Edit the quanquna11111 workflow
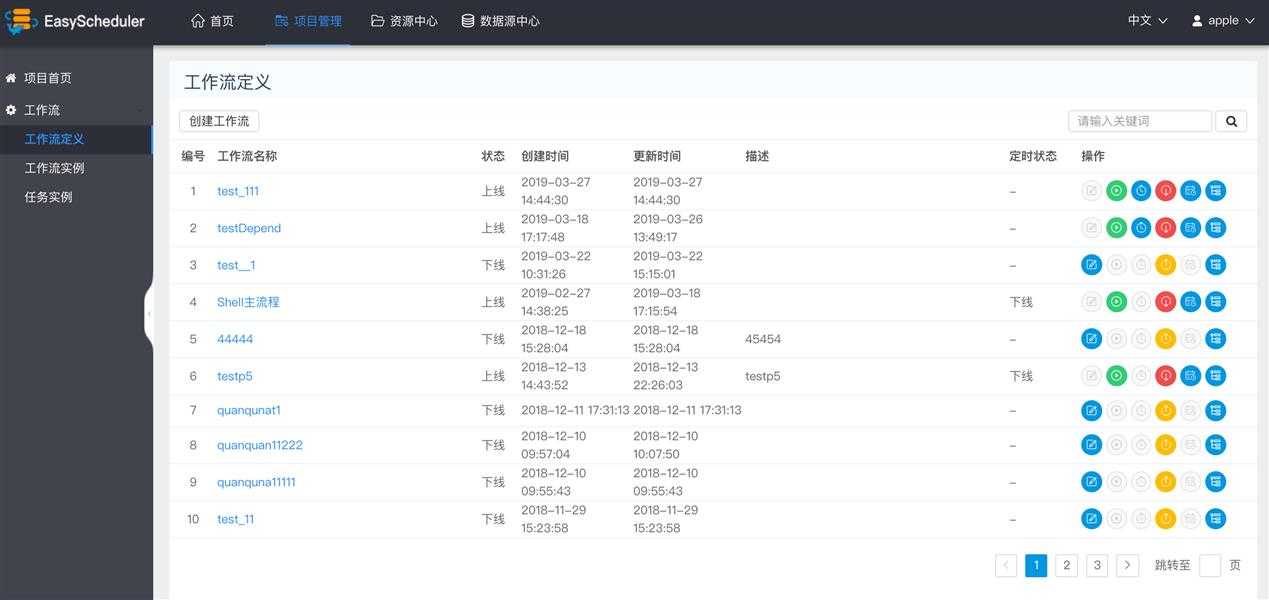Image resolution: width=1269 pixels, height=600 pixels. click(x=1092, y=482)
